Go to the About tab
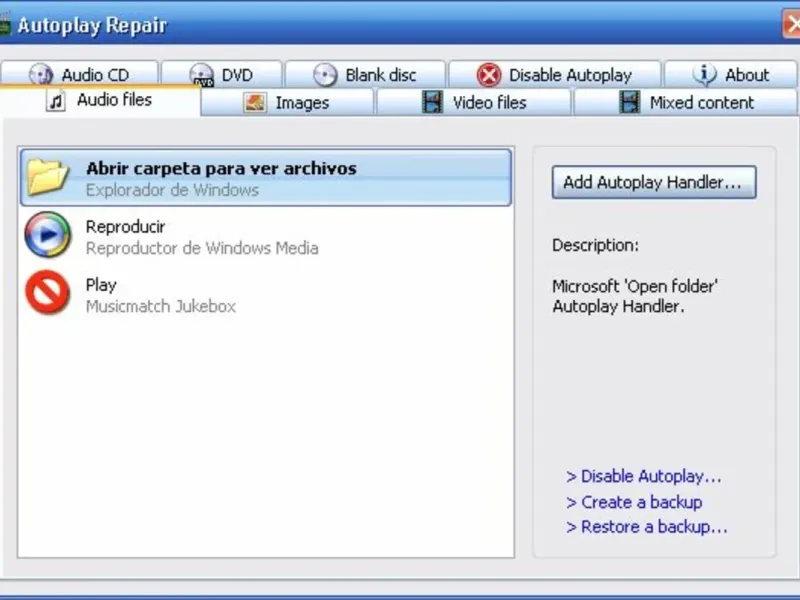800x600 pixels. click(730, 75)
